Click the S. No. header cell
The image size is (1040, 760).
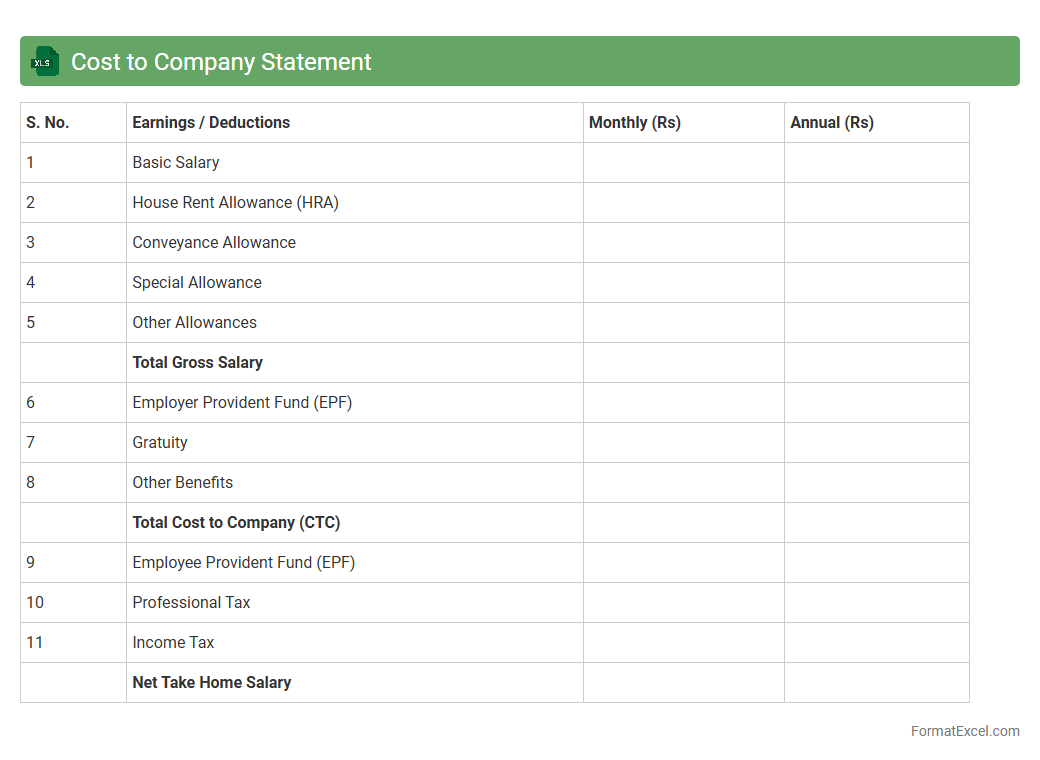pos(73,122)
